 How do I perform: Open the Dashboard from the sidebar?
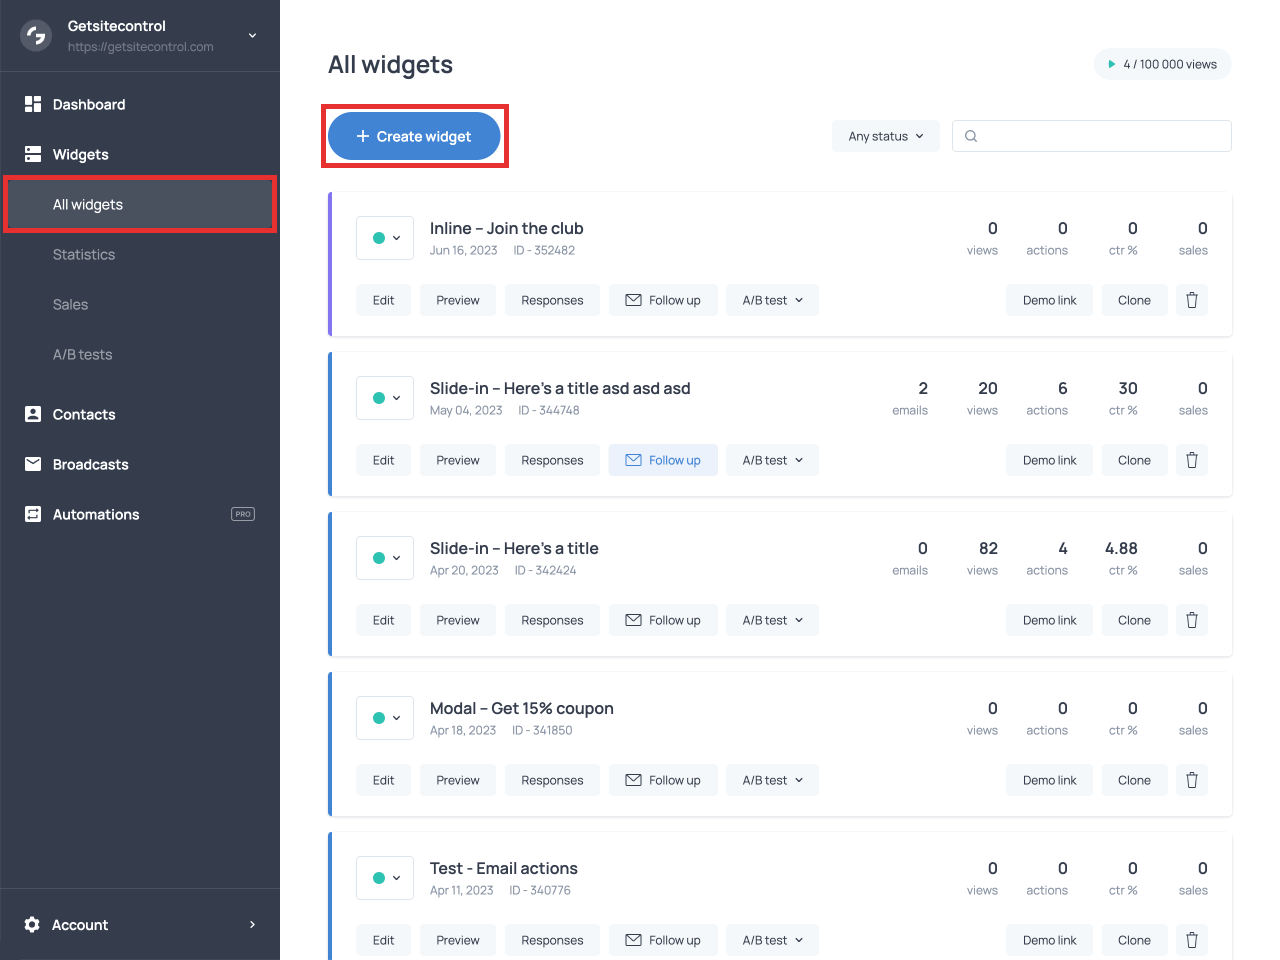(88, 104)
